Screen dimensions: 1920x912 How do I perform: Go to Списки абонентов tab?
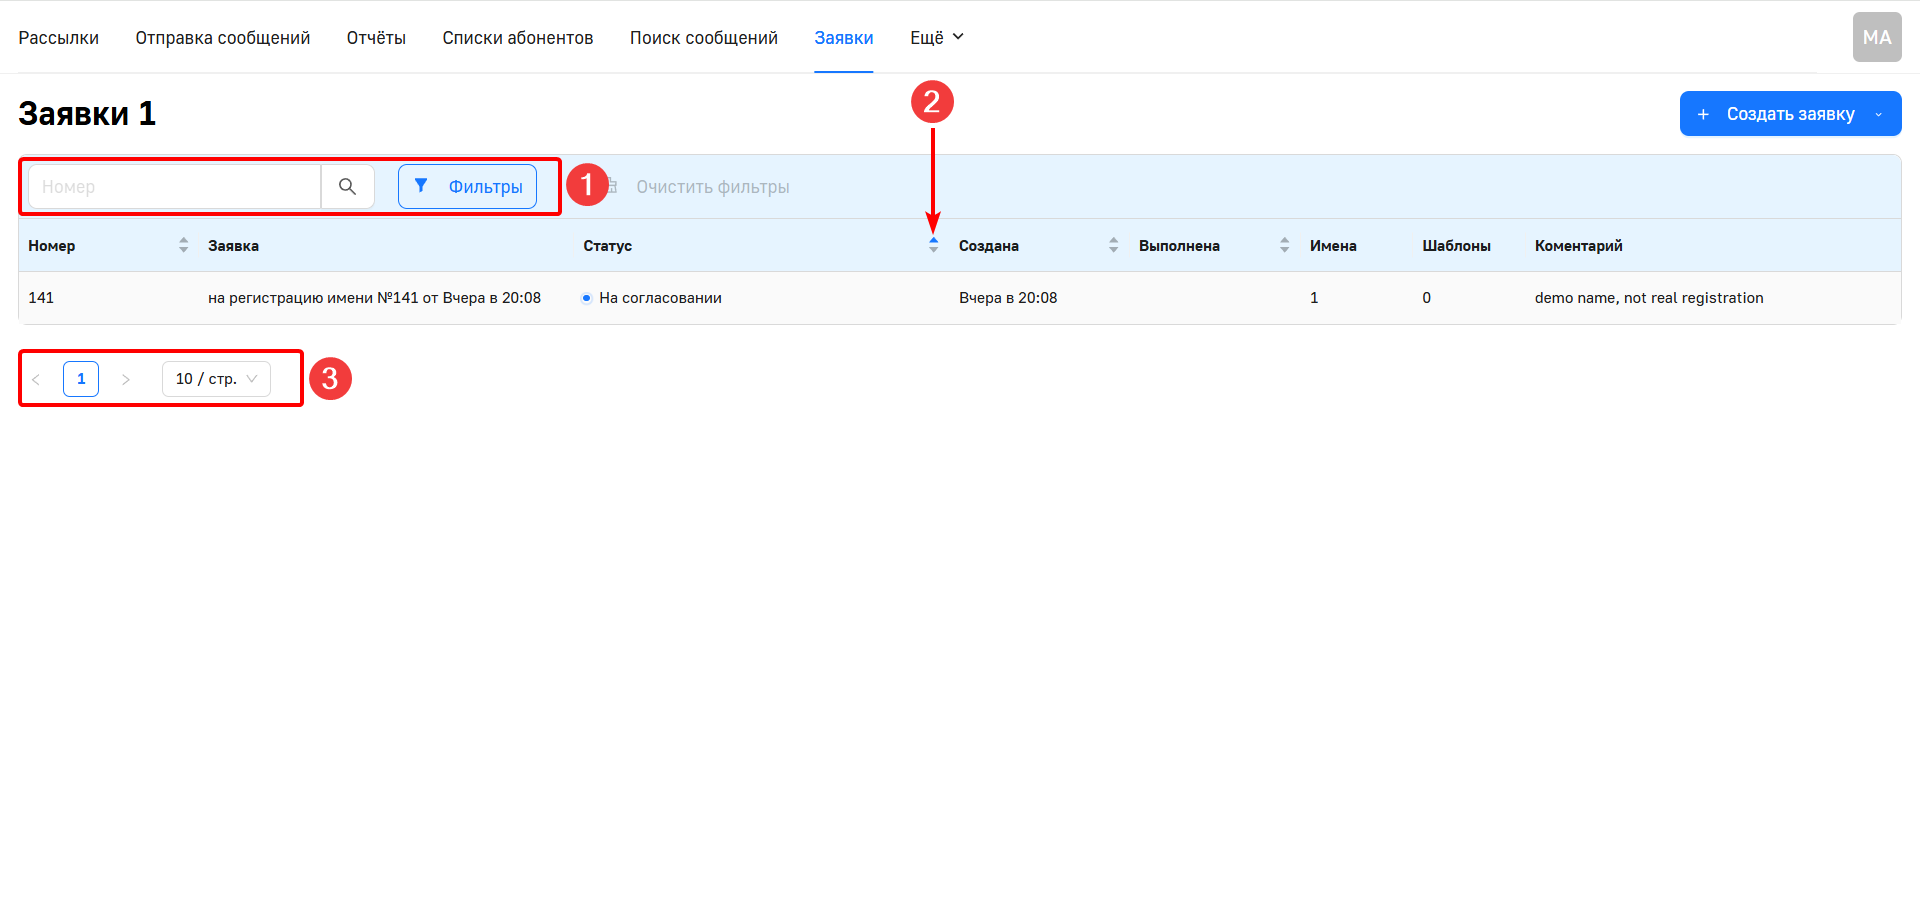click(517, 38)
